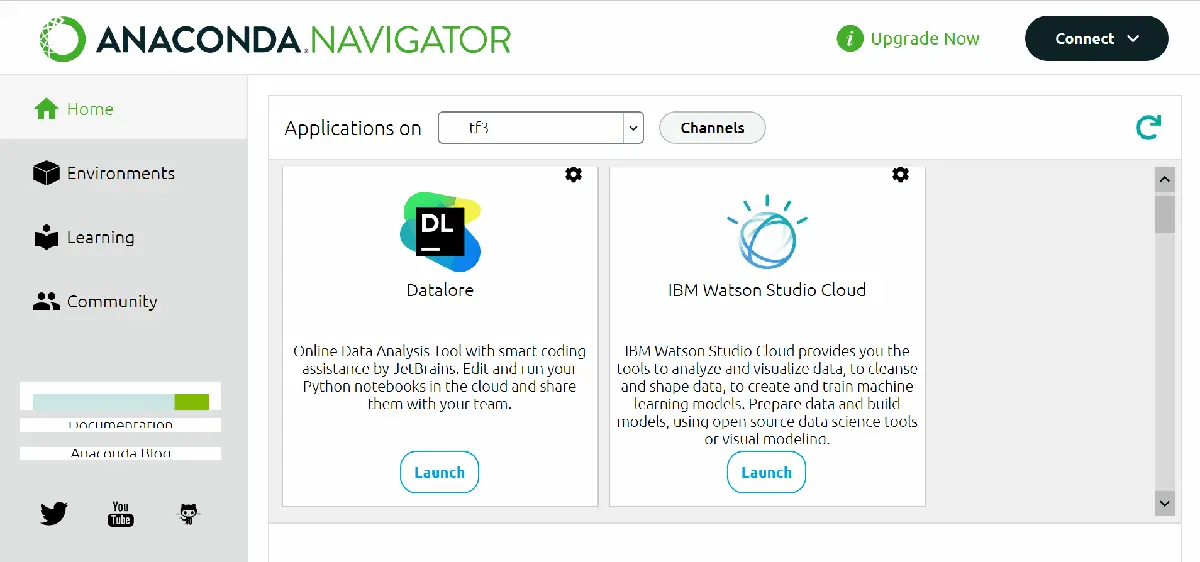Viewport: 1200px width, 562px height.
Task: Open the environment selector dropdown
Action: tap(541, 128)
